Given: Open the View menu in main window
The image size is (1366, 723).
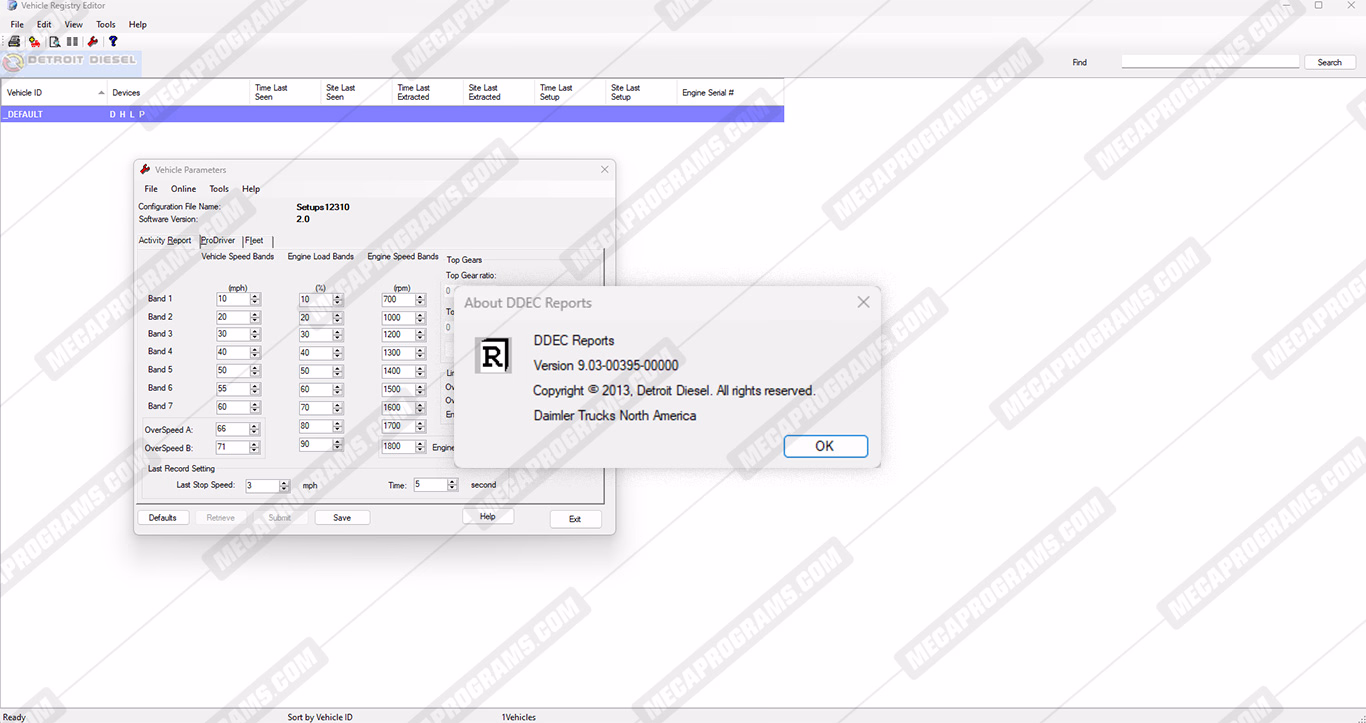Looking at the screenshot, I should click(74, 24).
